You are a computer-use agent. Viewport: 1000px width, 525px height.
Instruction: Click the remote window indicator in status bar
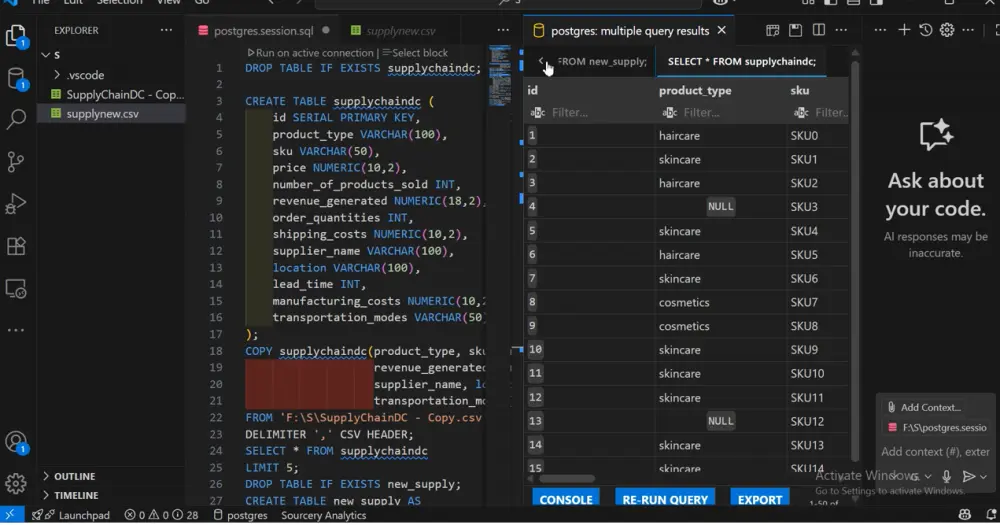11,515
